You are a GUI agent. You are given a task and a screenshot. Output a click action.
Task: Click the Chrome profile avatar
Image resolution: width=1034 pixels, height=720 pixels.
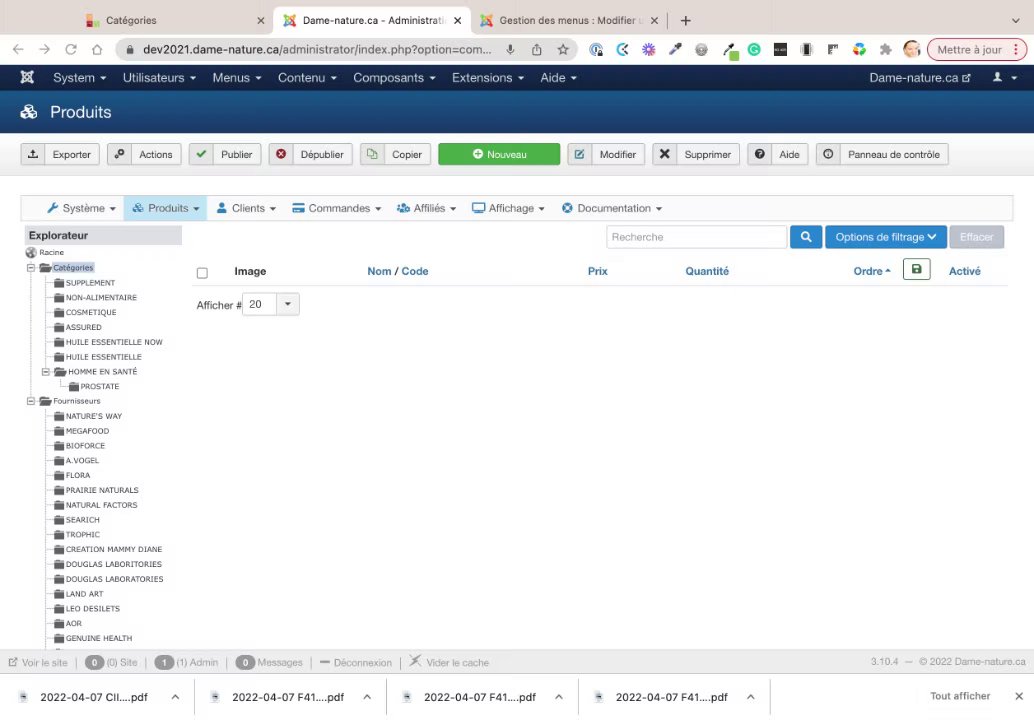[x=912, y=49]
